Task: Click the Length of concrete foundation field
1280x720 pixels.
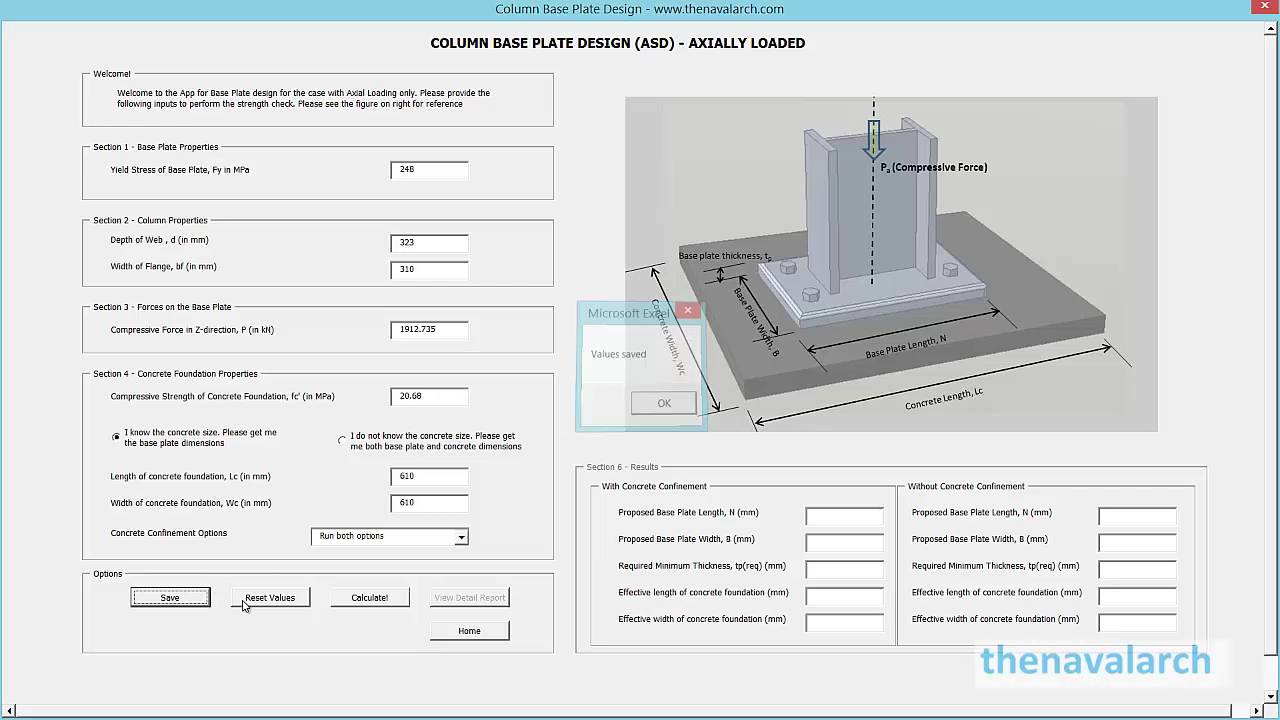Action: click(x=429, y=476)
